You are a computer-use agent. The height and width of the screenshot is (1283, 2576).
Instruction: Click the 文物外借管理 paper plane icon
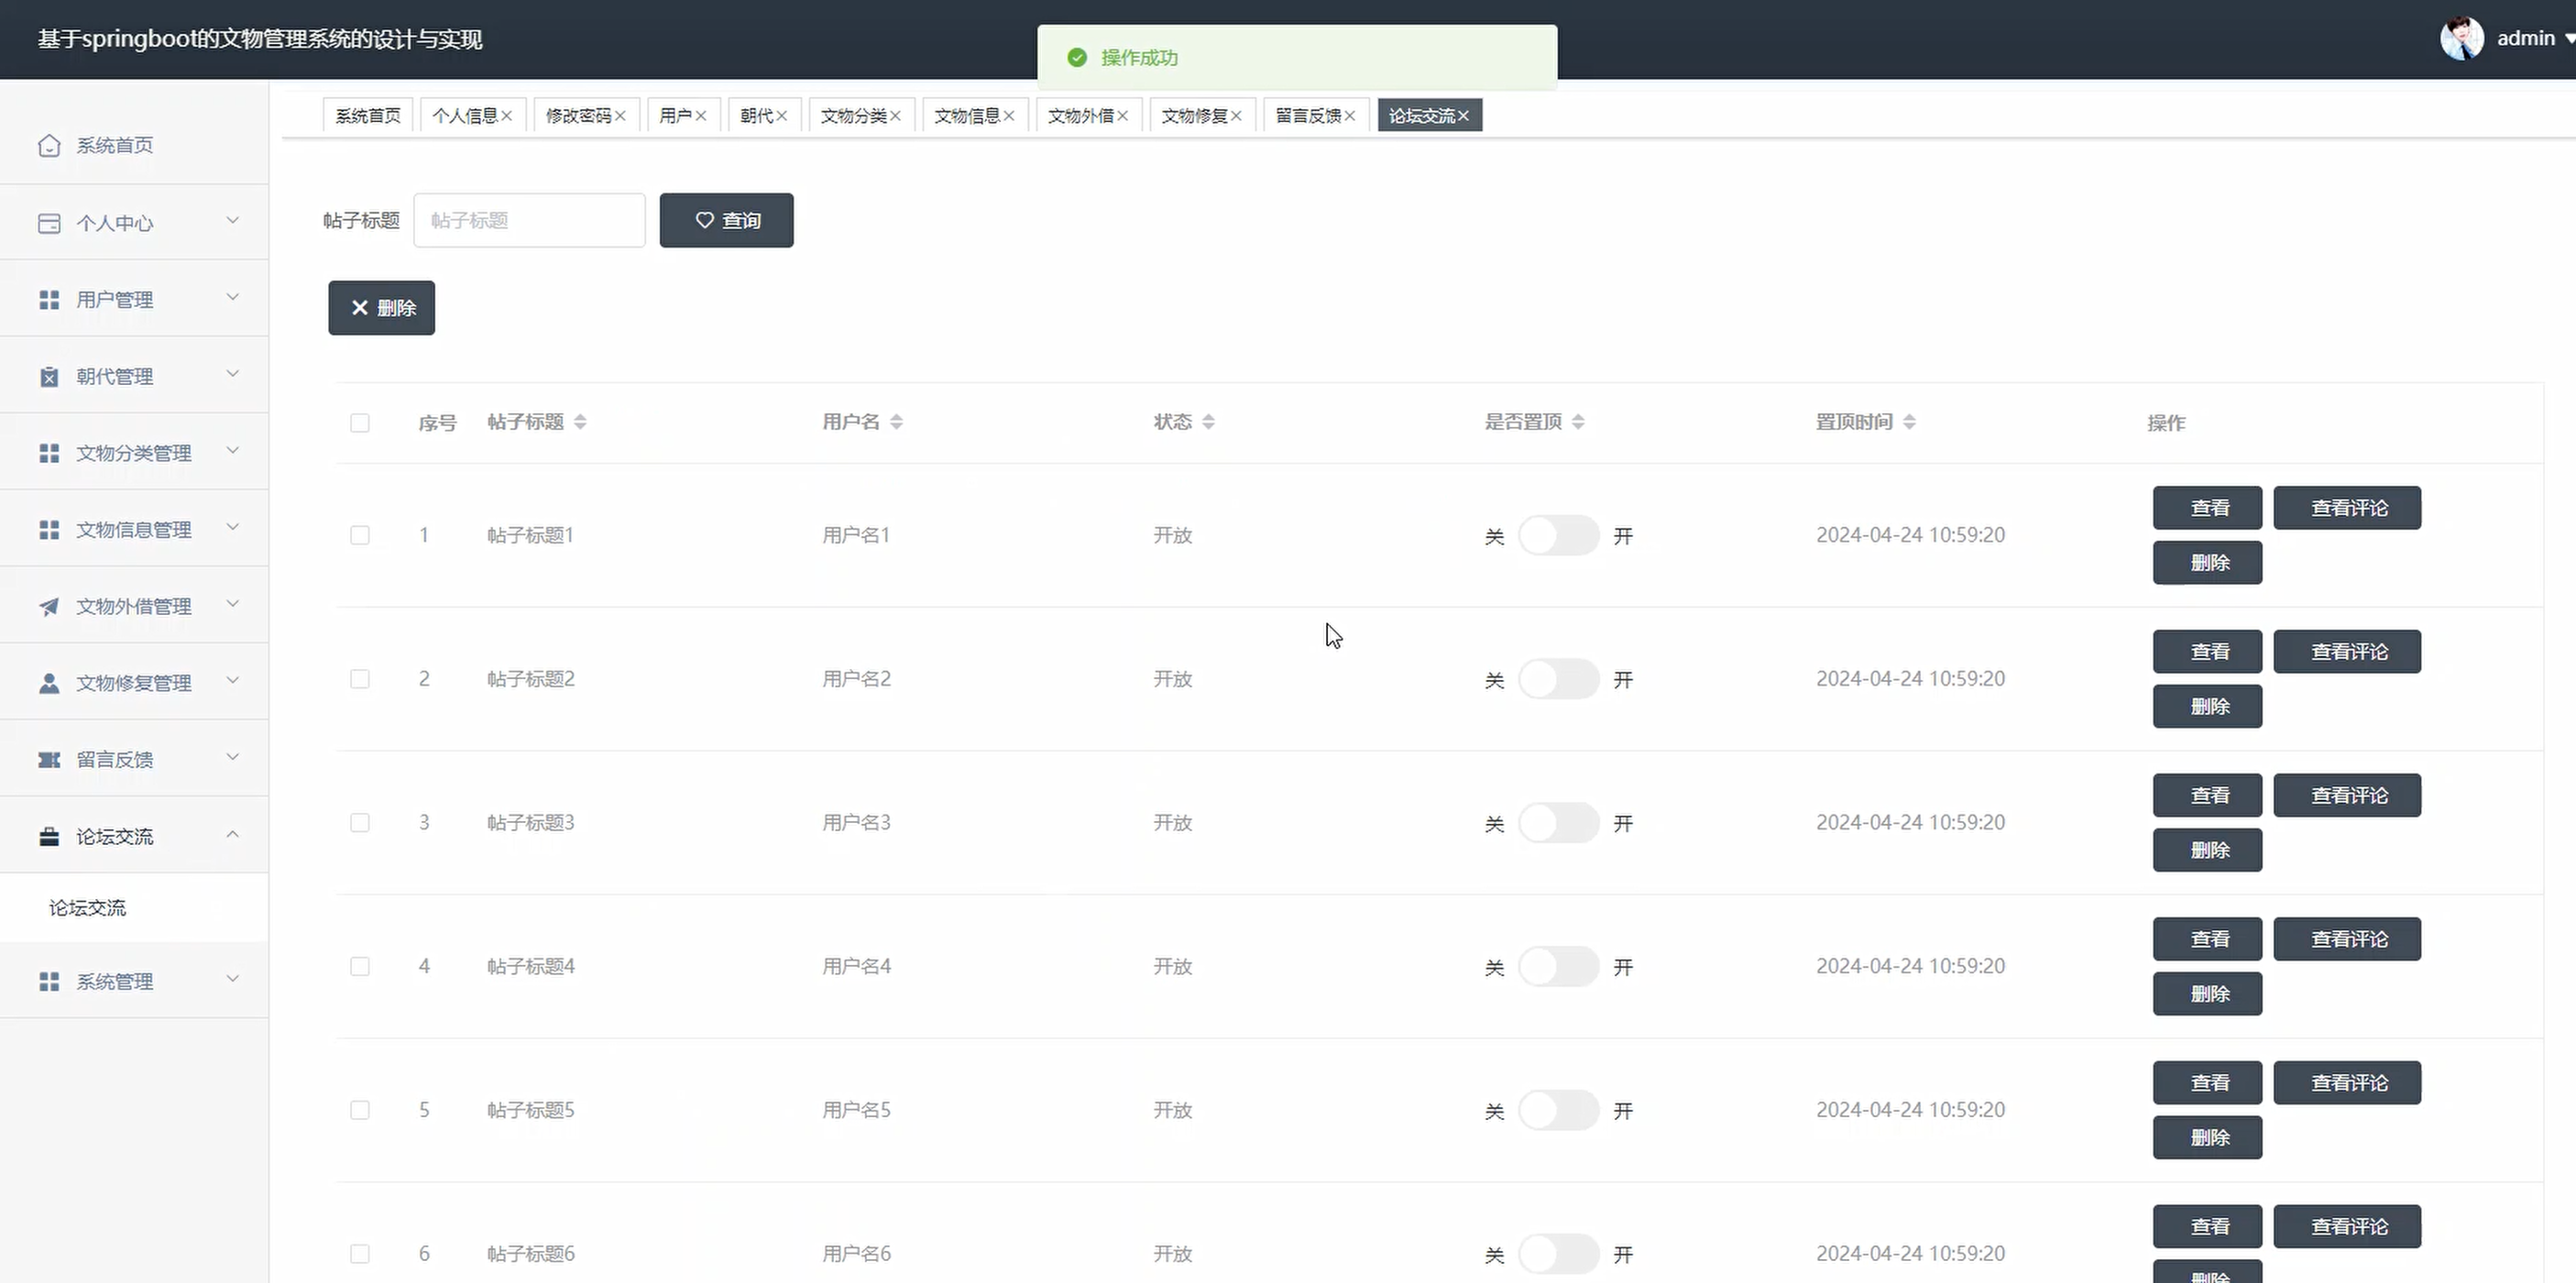point(49,606)
